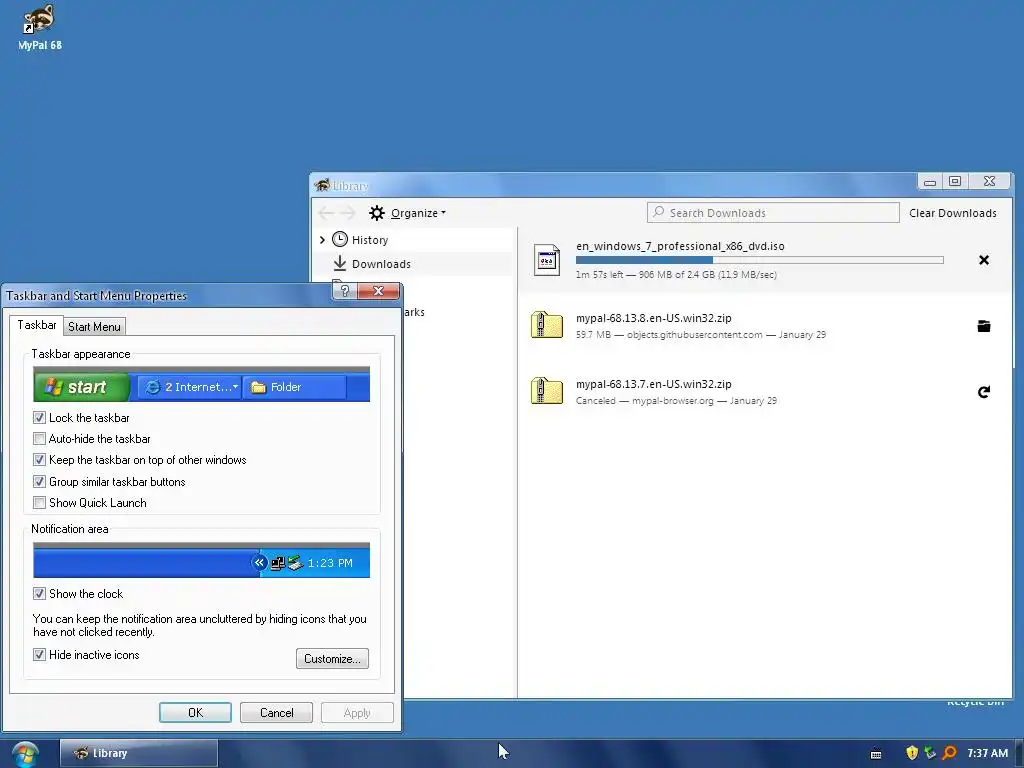Enable Auto-hide the taskbar
Viewport: 1024px width, 768px height.
[x=39, y=438]
